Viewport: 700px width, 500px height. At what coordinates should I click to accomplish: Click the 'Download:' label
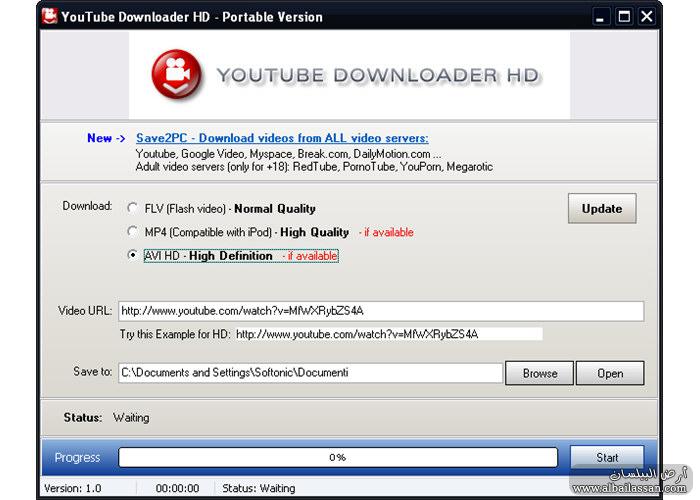(x=87, y=206)
